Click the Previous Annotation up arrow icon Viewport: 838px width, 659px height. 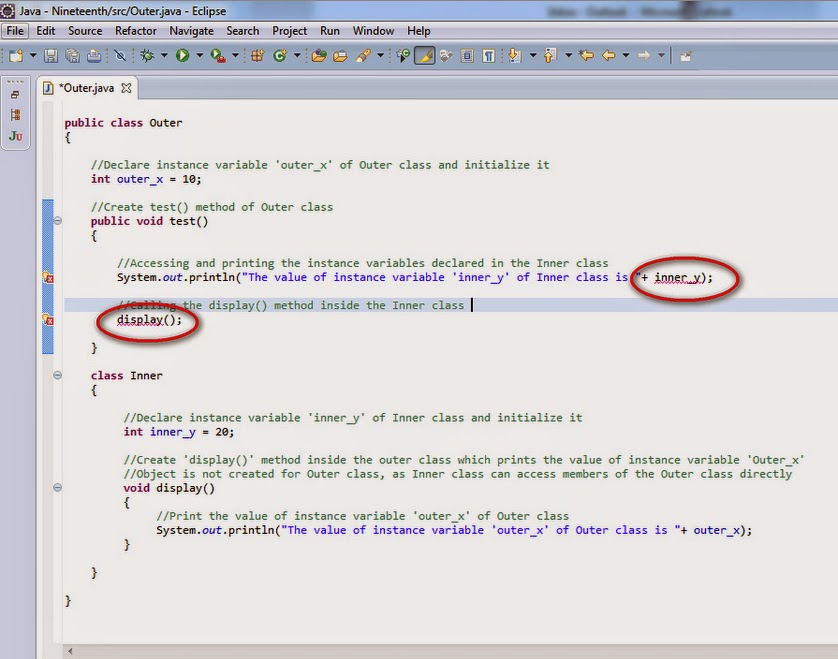[x=550, y=56]
